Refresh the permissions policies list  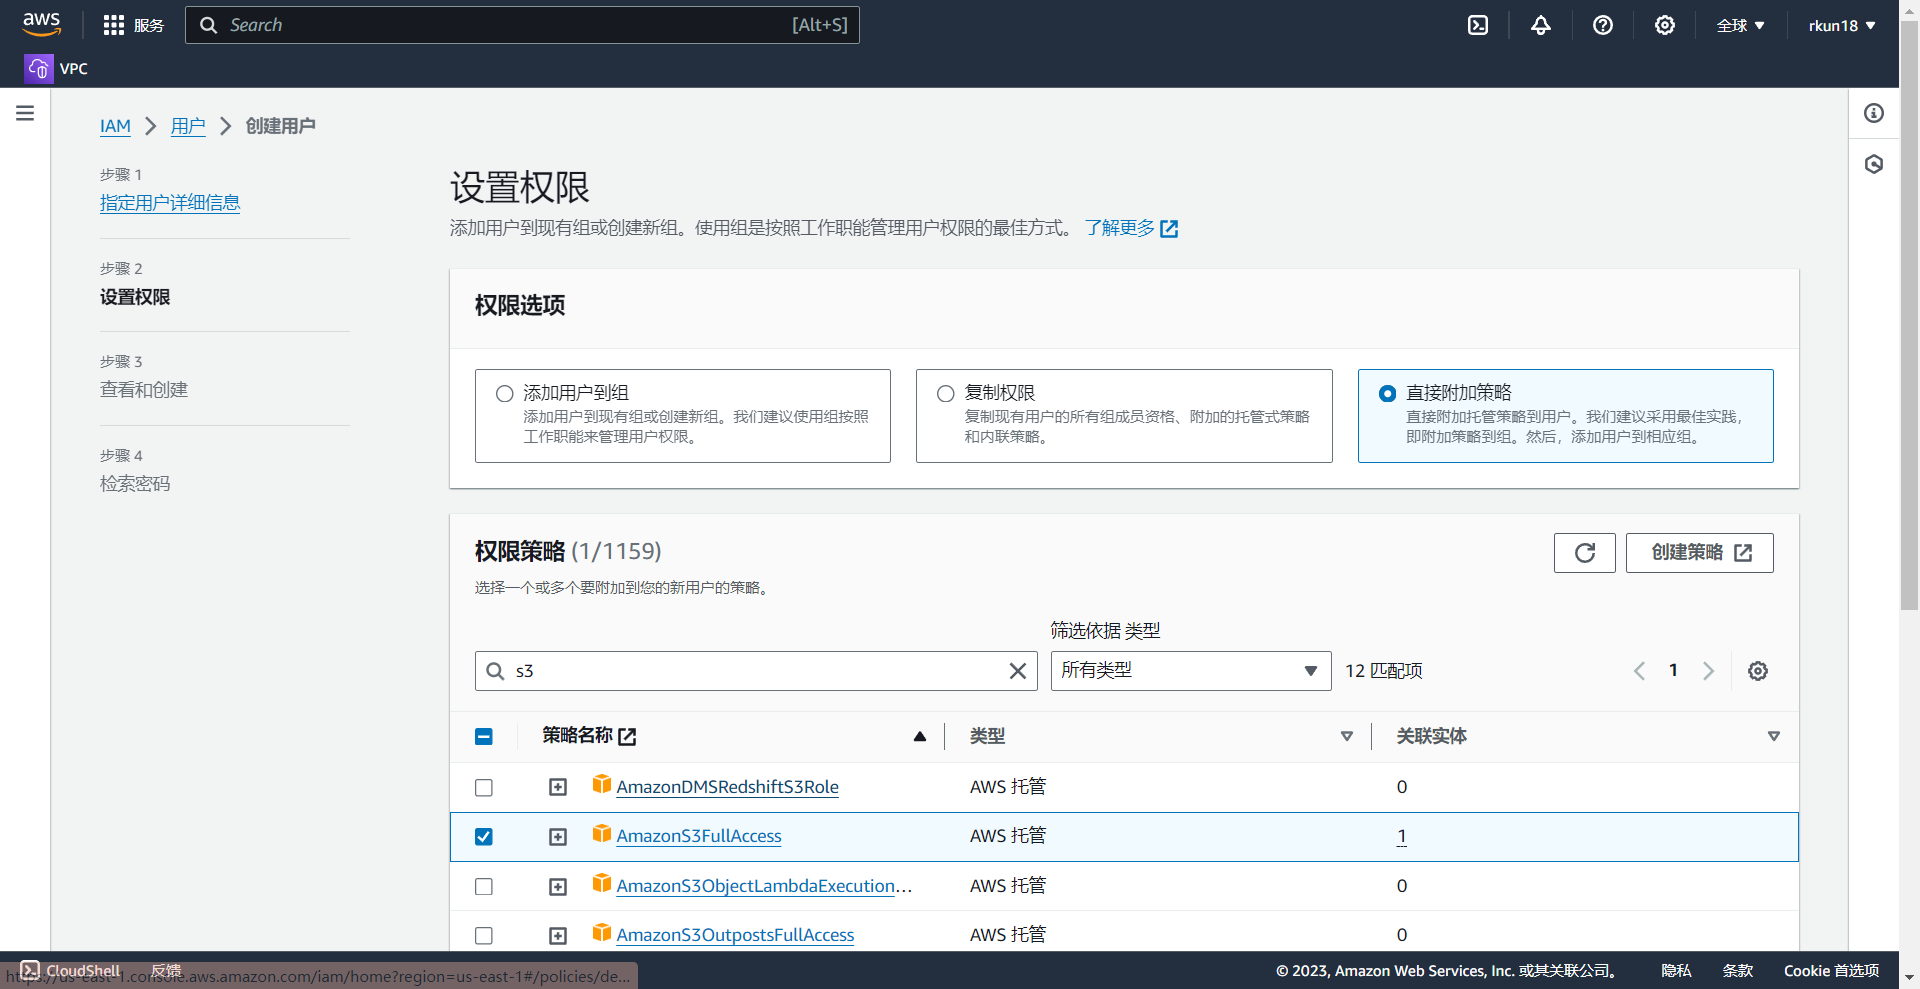point(1585,553)
